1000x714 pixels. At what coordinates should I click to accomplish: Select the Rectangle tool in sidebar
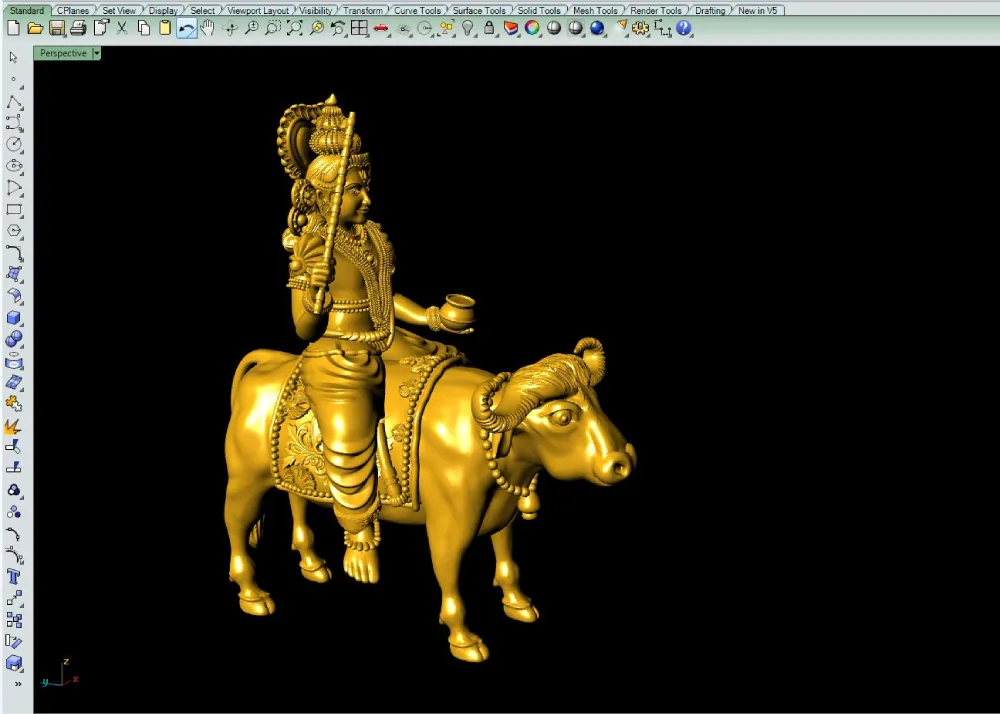(14, 209)
